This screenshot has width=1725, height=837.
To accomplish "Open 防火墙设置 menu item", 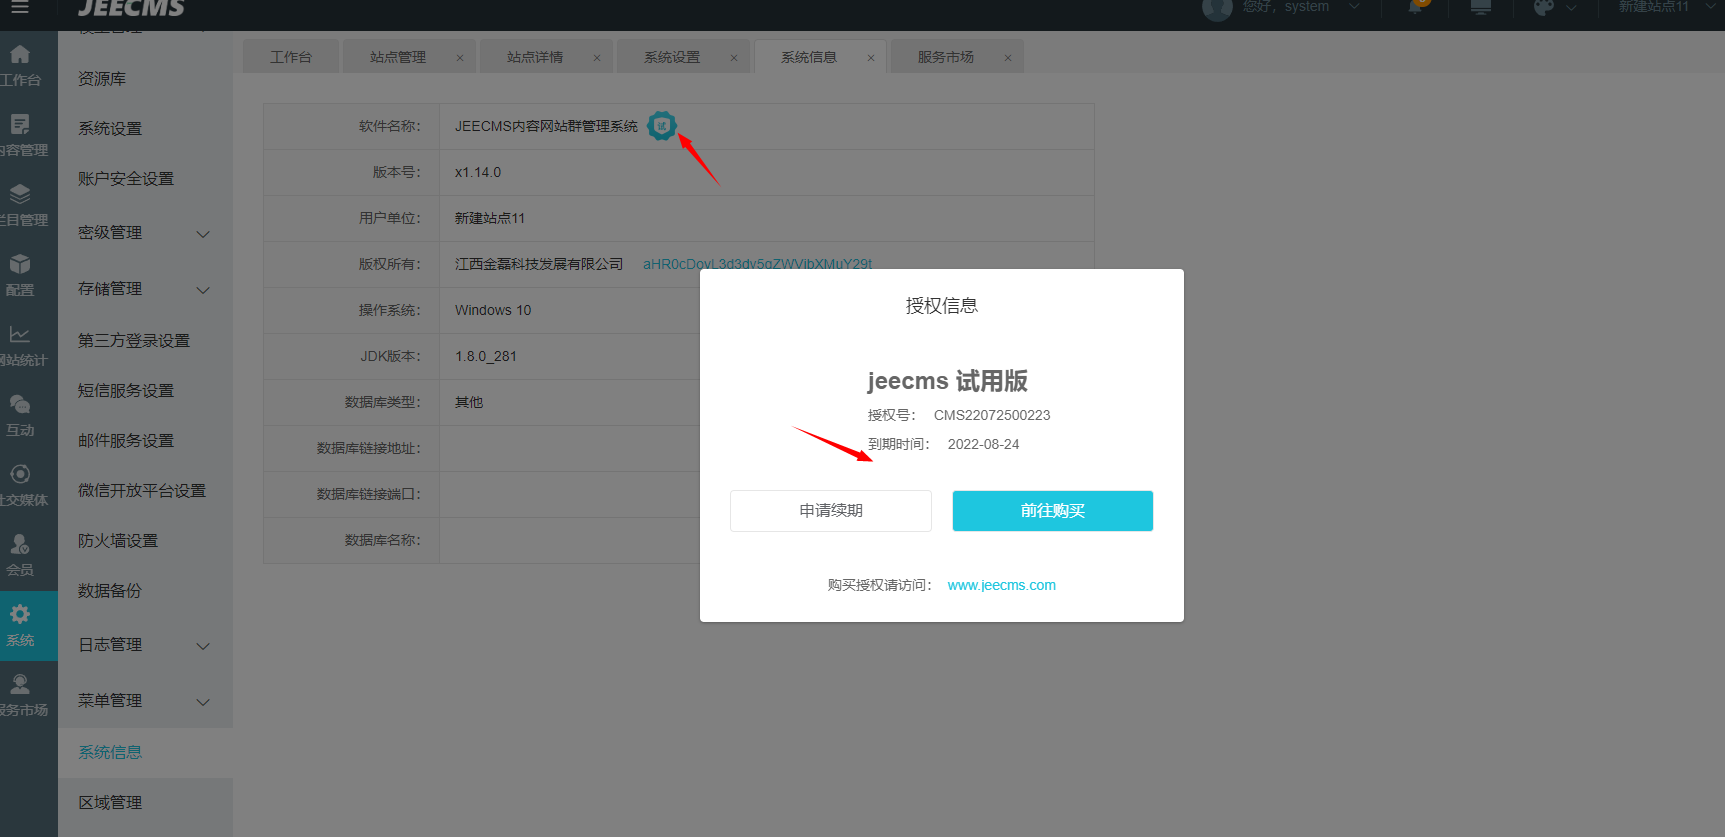I will click(118, 541).
